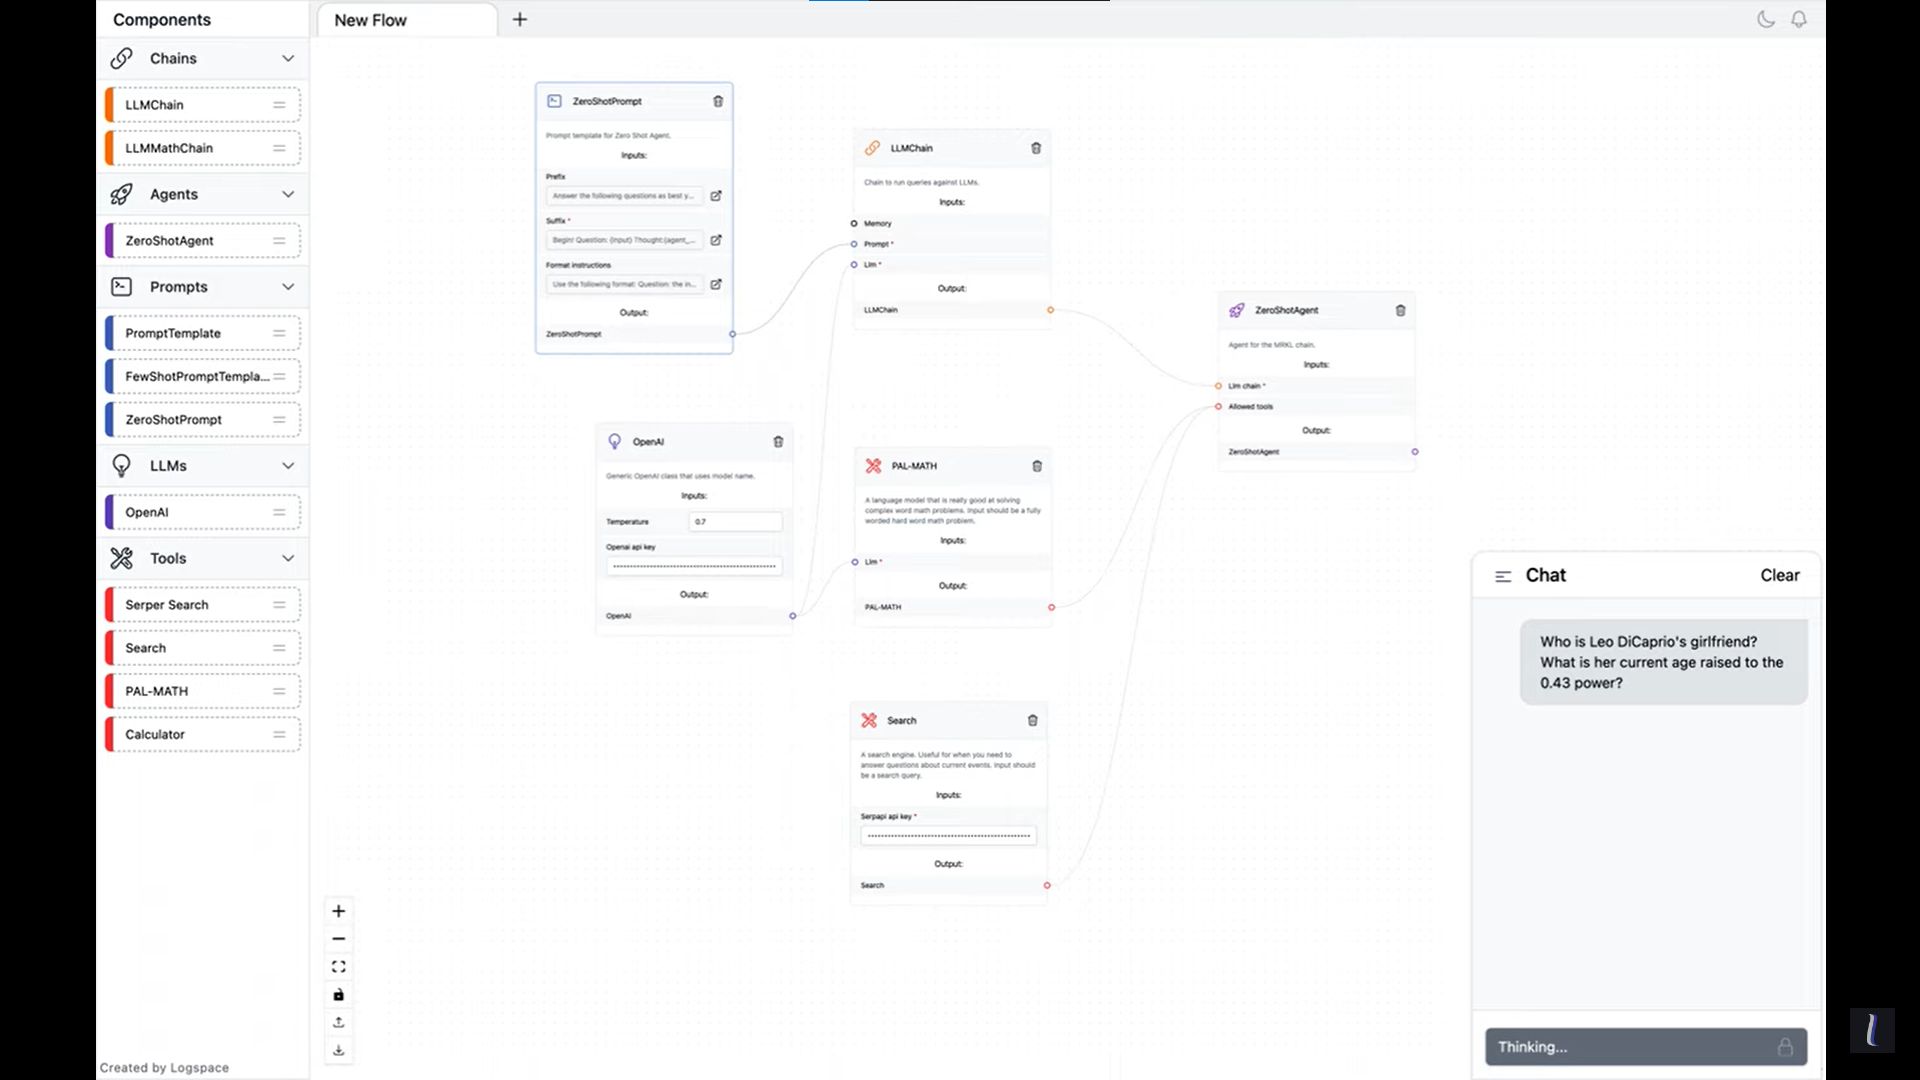Click the Clear button in Chat panel
The width and height of the screenshot is (1920, 1080).
1780,574
